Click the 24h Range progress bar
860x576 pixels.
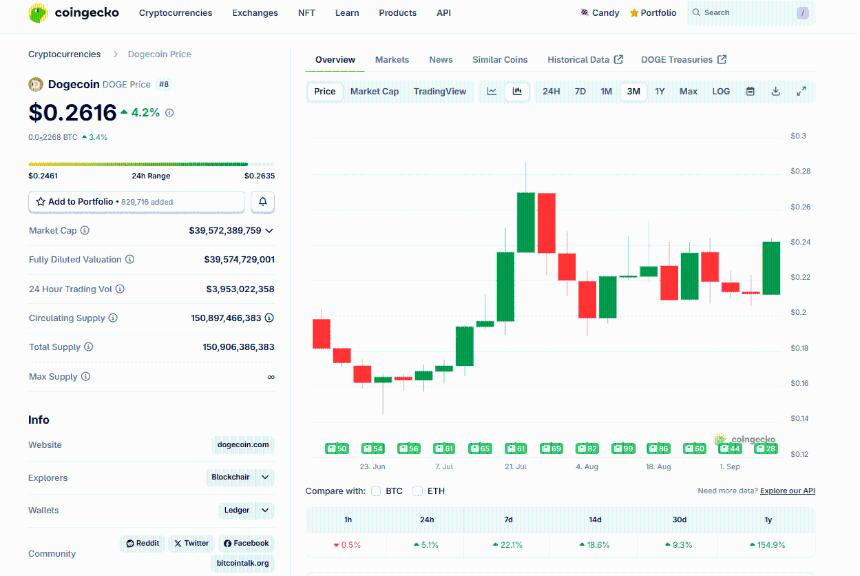click(x=151, y=164)
